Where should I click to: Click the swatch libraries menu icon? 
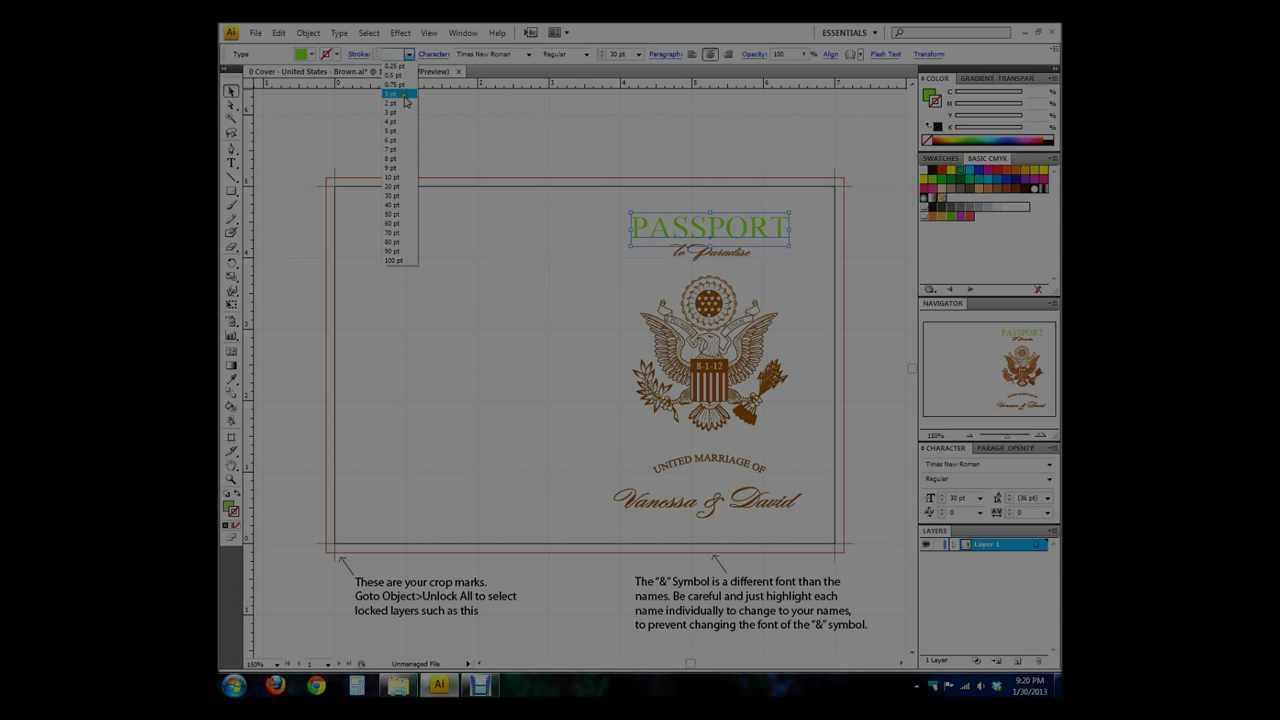pos(930,290)
